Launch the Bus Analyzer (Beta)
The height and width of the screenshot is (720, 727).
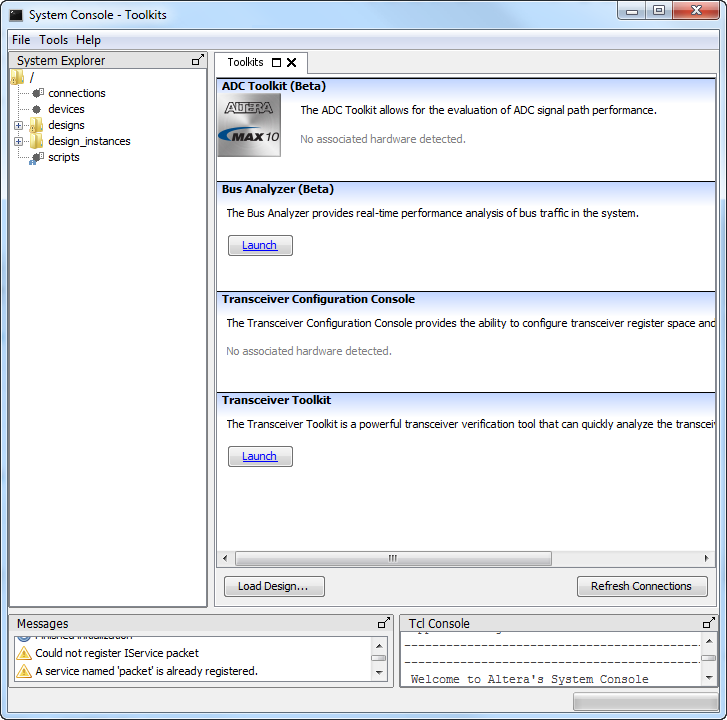260,245
